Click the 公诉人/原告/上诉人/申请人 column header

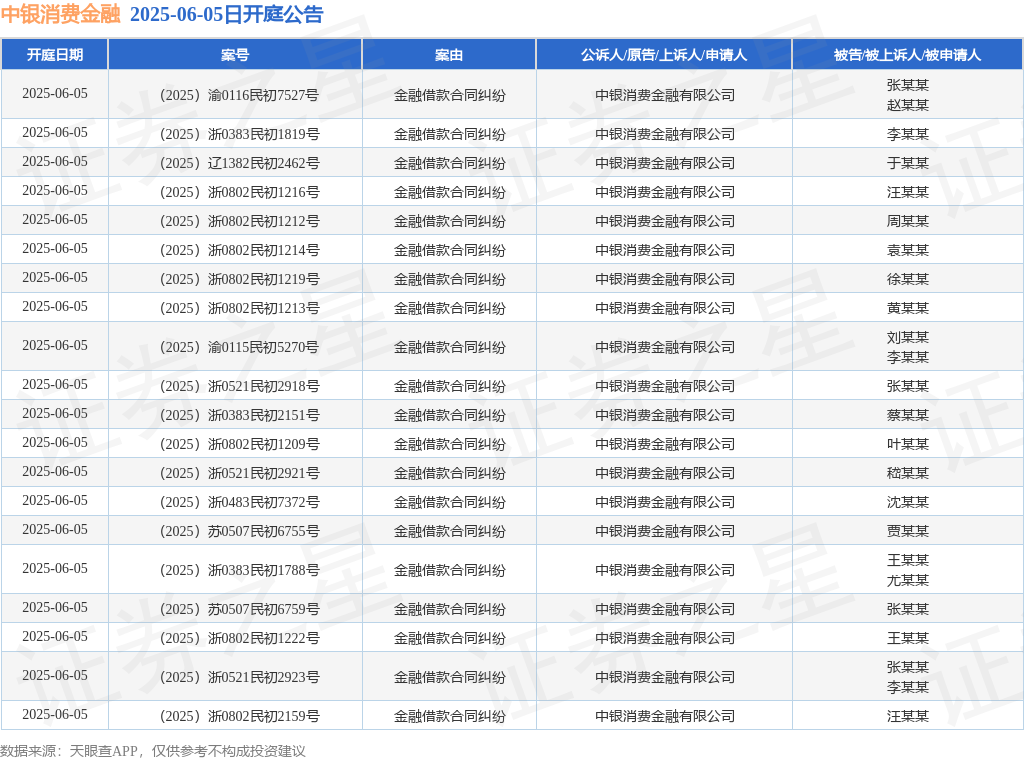click(x=664, y=55)
